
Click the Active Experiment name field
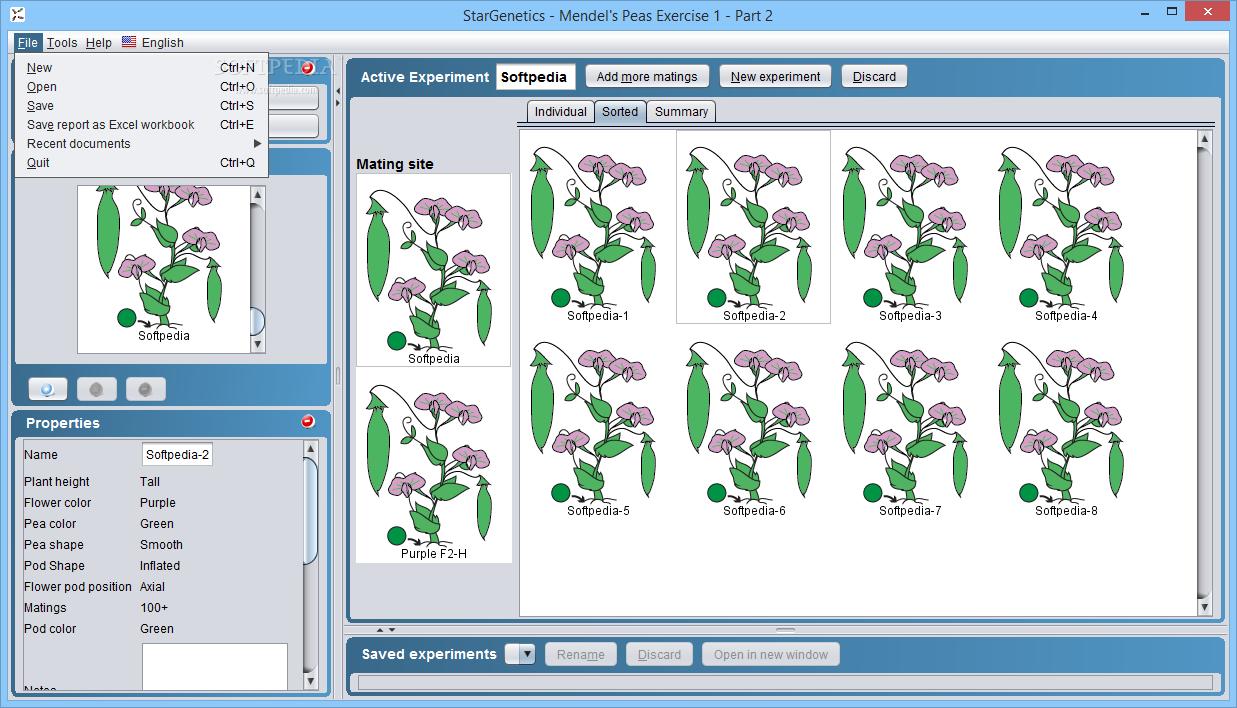pyautogui.click(x=536, y=77)
